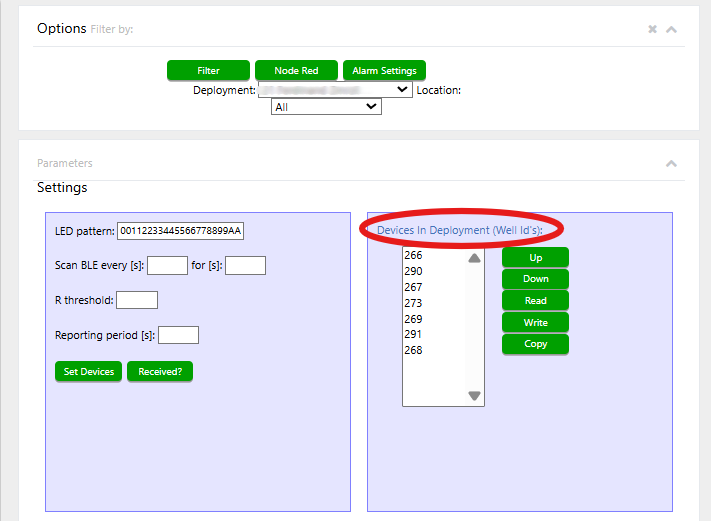Click the Reporting period input field
Screen dimensions: 711x521
[178, 335]
